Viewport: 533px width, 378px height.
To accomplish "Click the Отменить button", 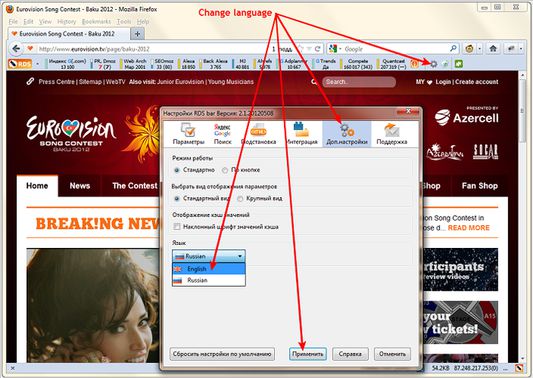I will click(392, 354).
